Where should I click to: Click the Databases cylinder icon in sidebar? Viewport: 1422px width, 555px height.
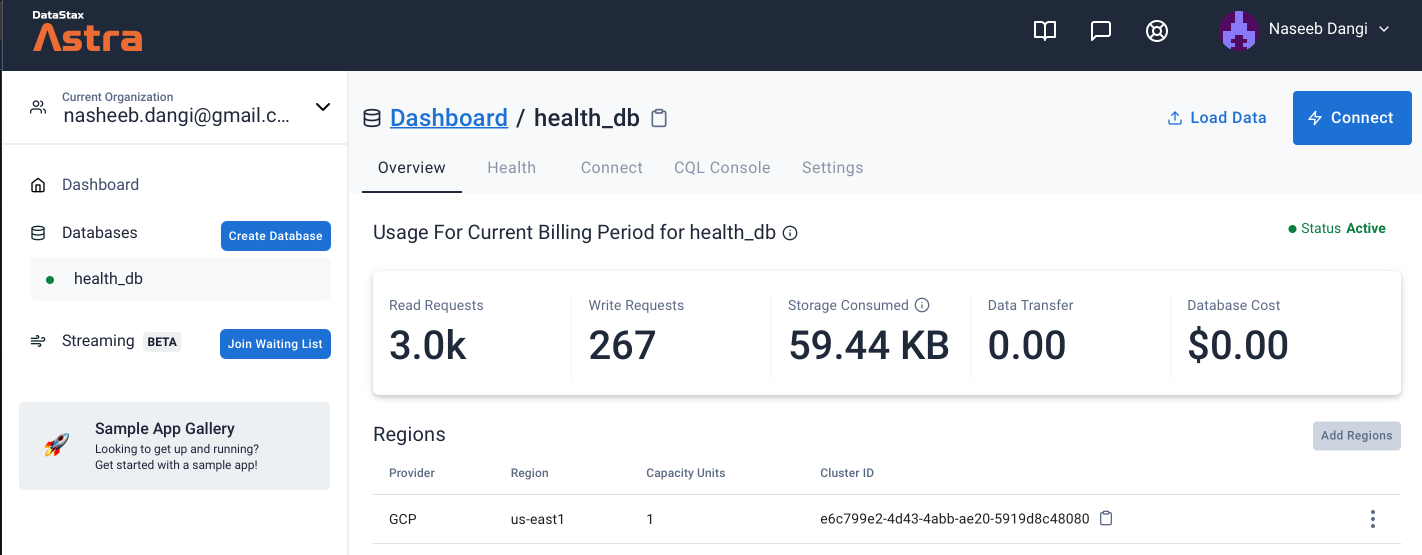38,233
